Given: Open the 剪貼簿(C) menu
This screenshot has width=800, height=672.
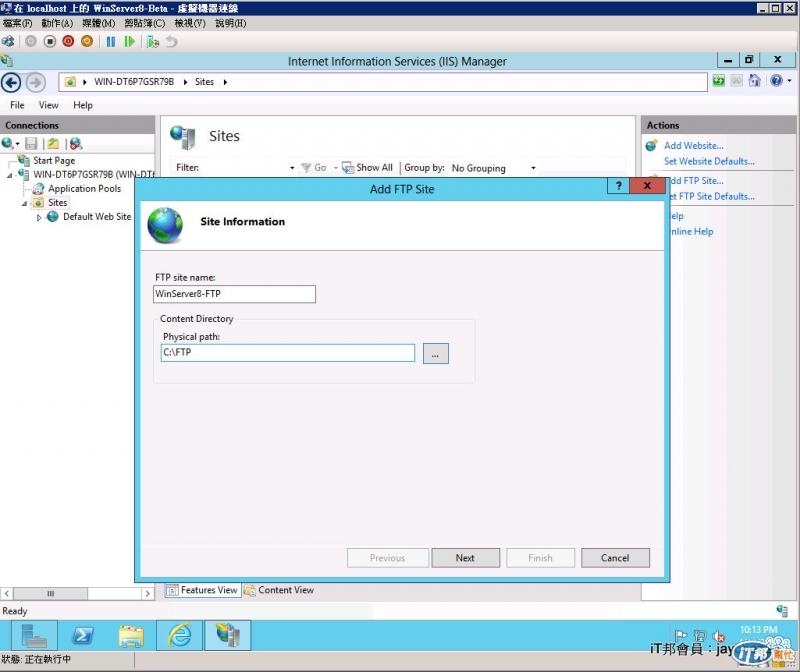Looking at the screenshot, I should [x=145, y=23].
